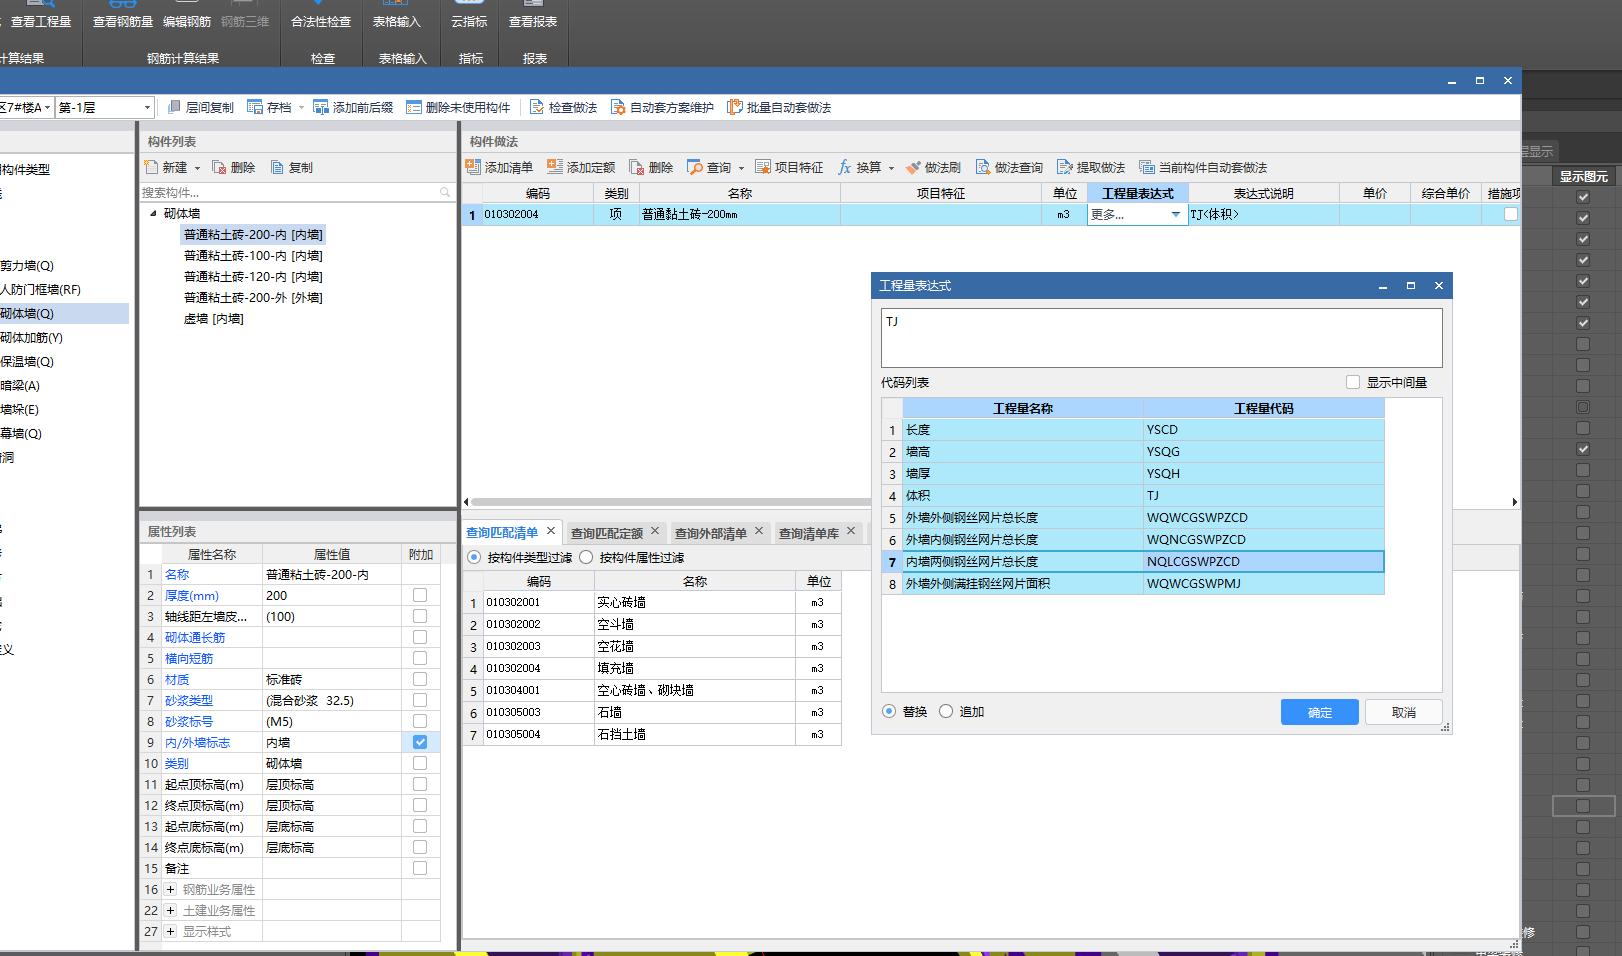Click the 名称 property link
Screen dimensions: 1622x956
pos(177,574)
